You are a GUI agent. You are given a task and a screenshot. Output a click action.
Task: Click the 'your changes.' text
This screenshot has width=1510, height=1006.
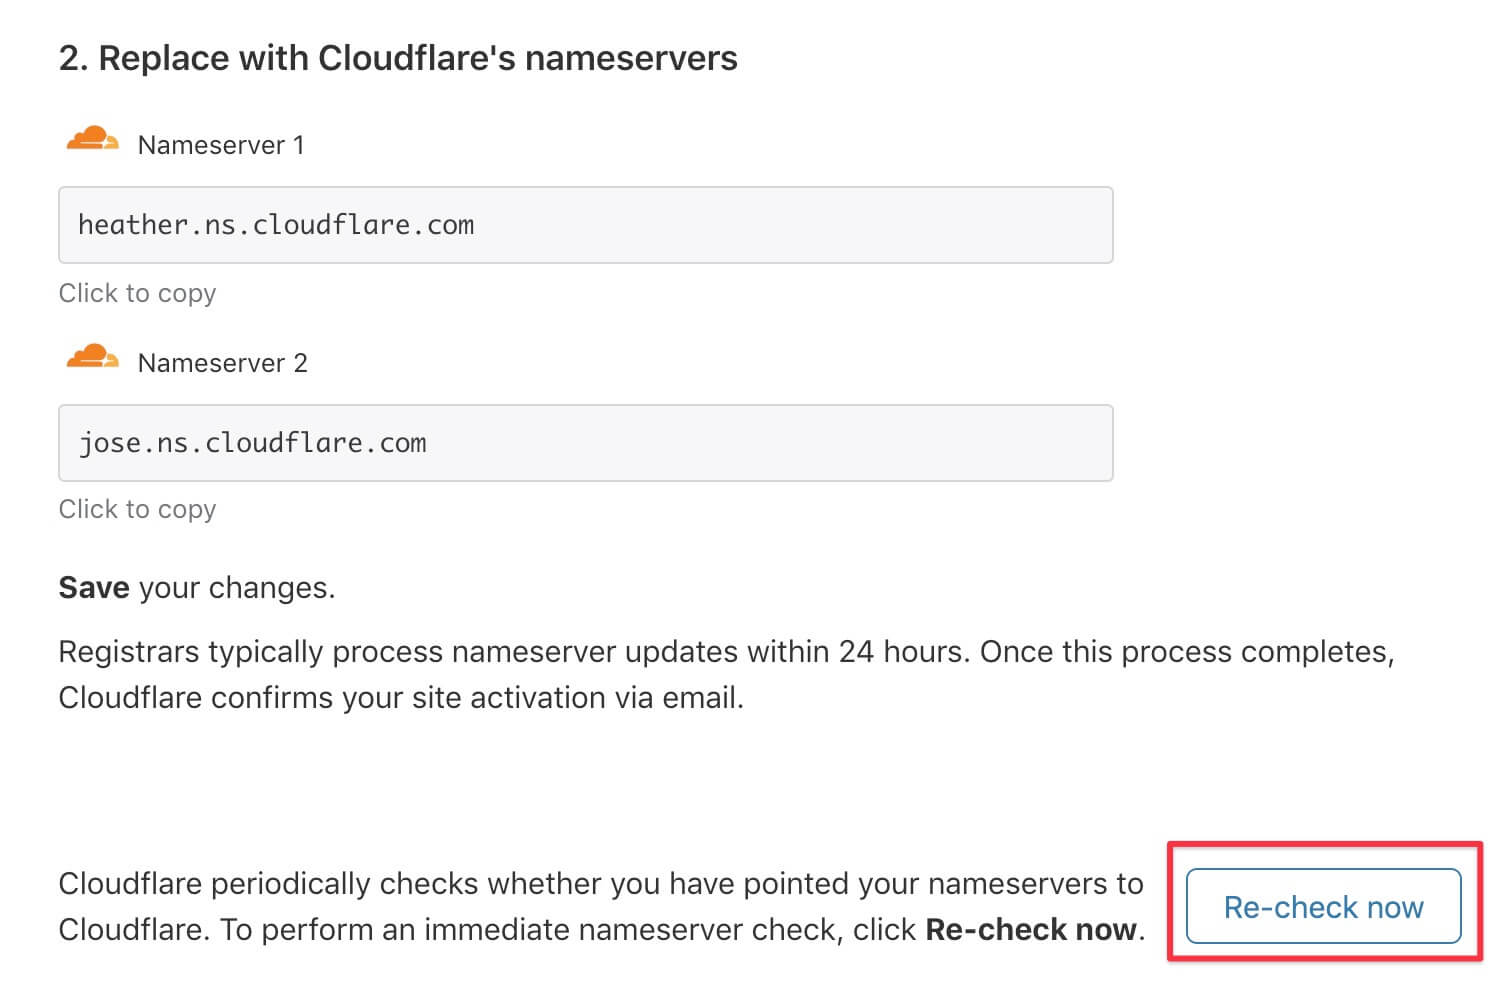point(237,588)
